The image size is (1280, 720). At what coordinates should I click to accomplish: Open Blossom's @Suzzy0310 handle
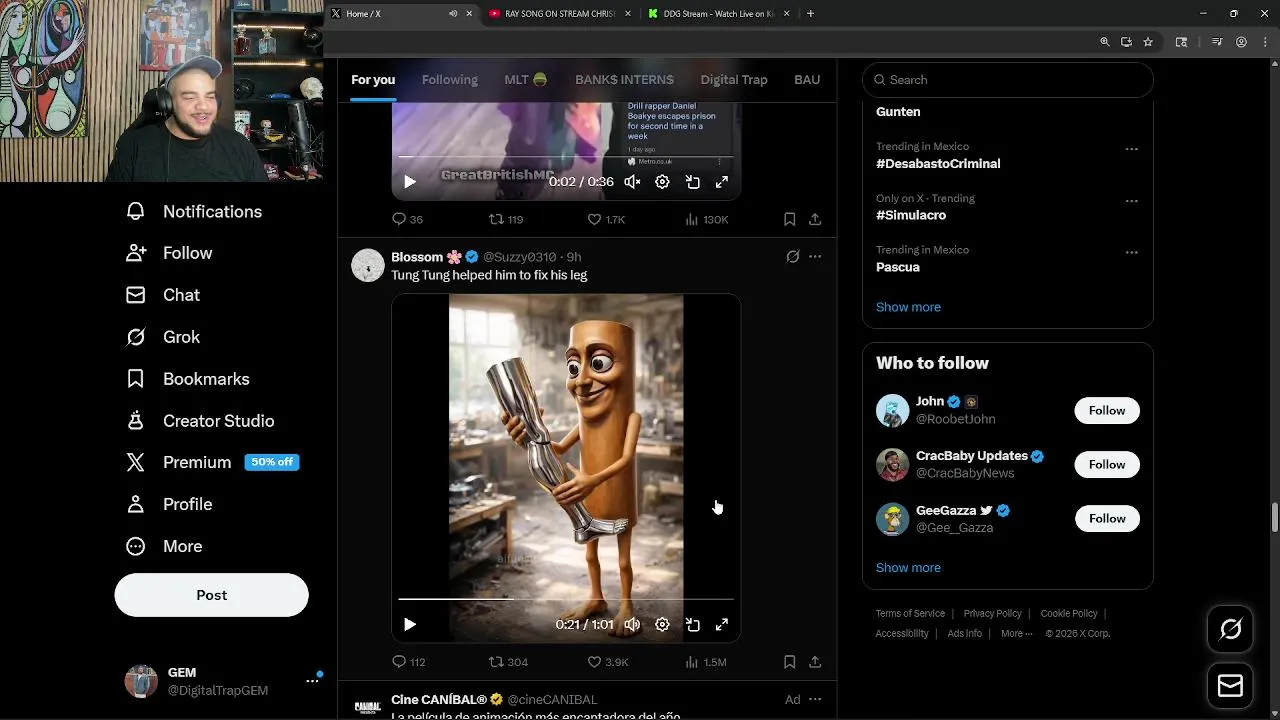[x=519, y=257]
